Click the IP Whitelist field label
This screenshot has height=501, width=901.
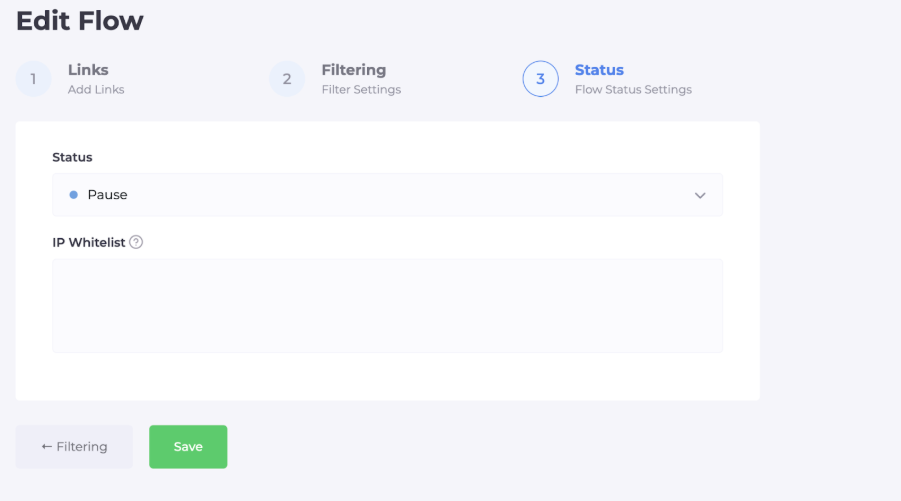point(88,242)
